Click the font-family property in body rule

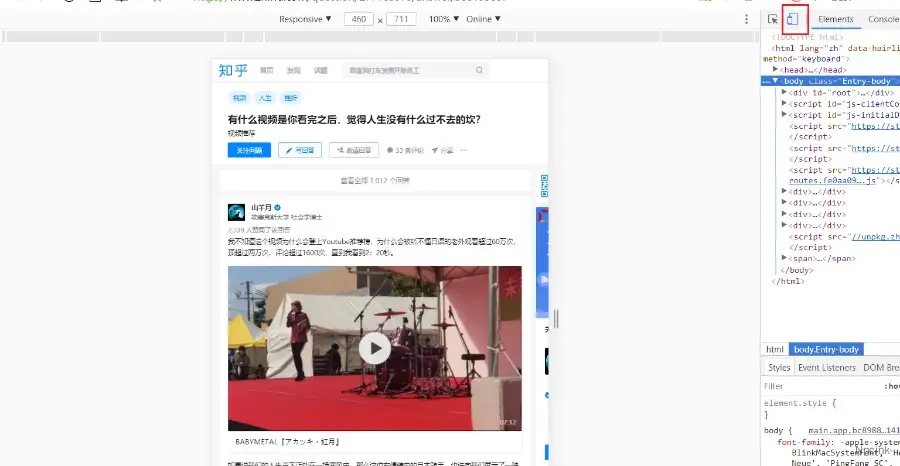[804, 442]
